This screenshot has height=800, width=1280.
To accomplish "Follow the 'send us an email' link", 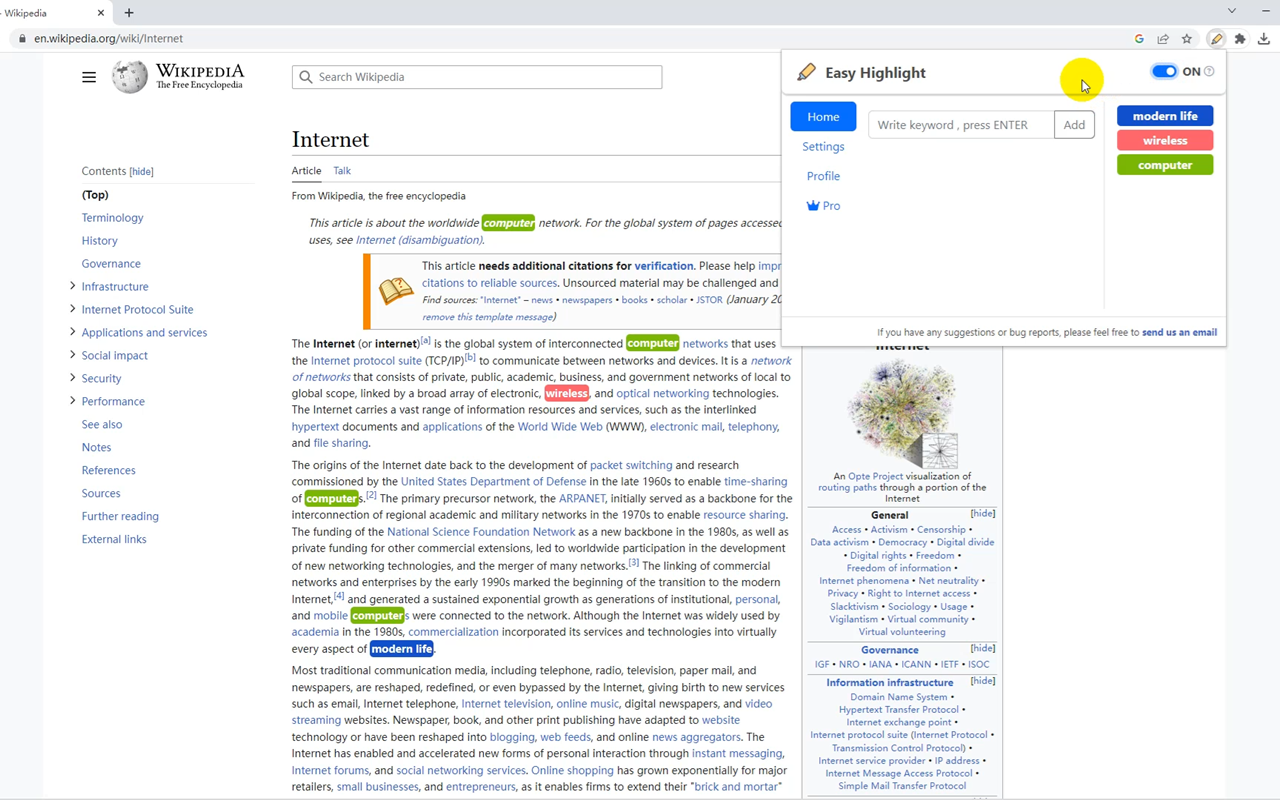I will 1179,332.
